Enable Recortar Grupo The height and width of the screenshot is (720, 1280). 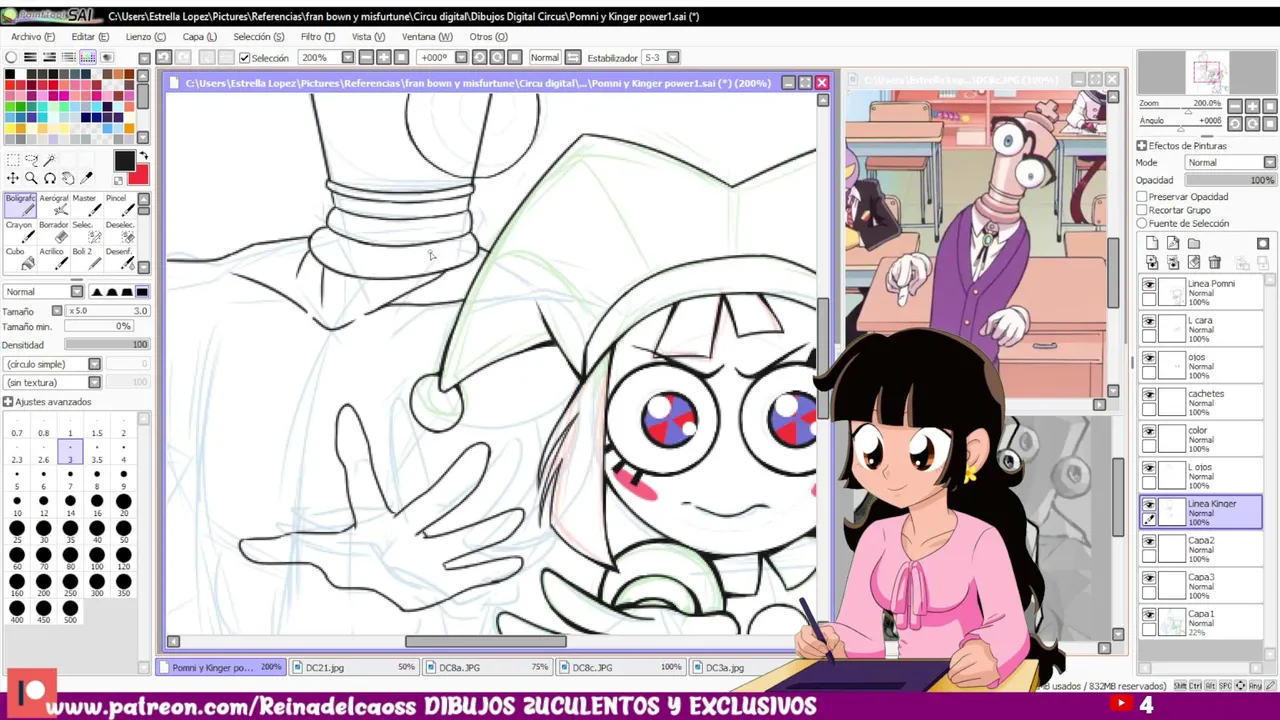tap(1142, 210)
